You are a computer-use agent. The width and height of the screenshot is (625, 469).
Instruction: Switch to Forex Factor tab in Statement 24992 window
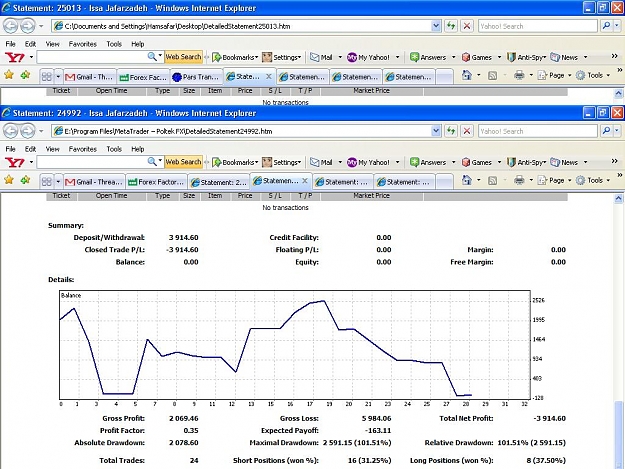(157, 182)
